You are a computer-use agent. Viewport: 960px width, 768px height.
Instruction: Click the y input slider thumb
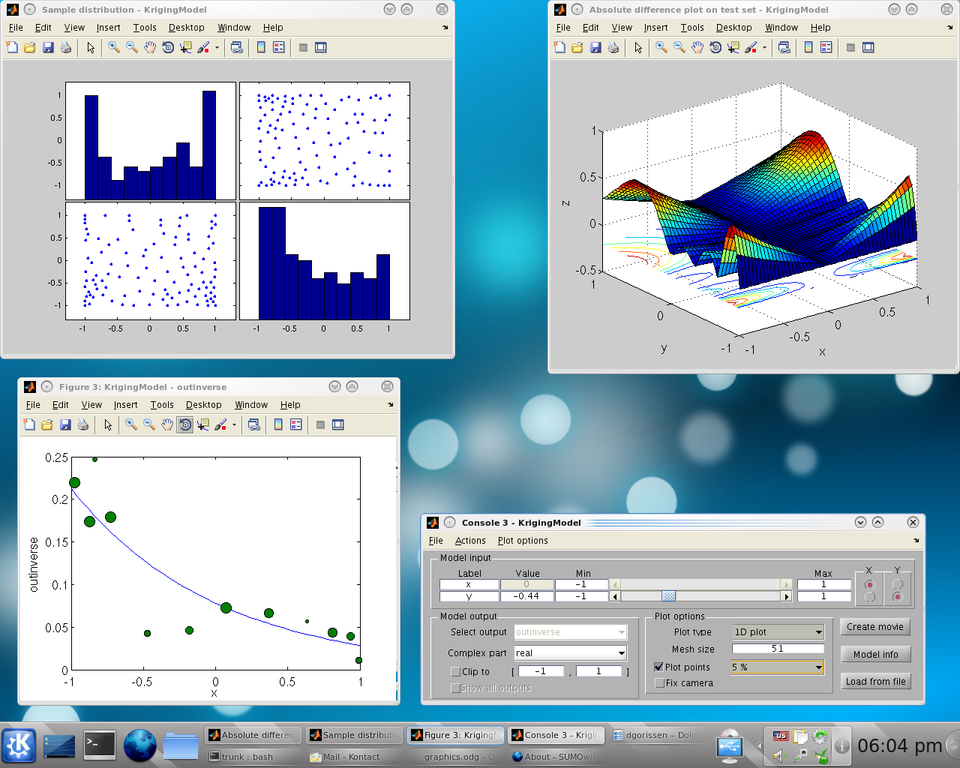668,596
